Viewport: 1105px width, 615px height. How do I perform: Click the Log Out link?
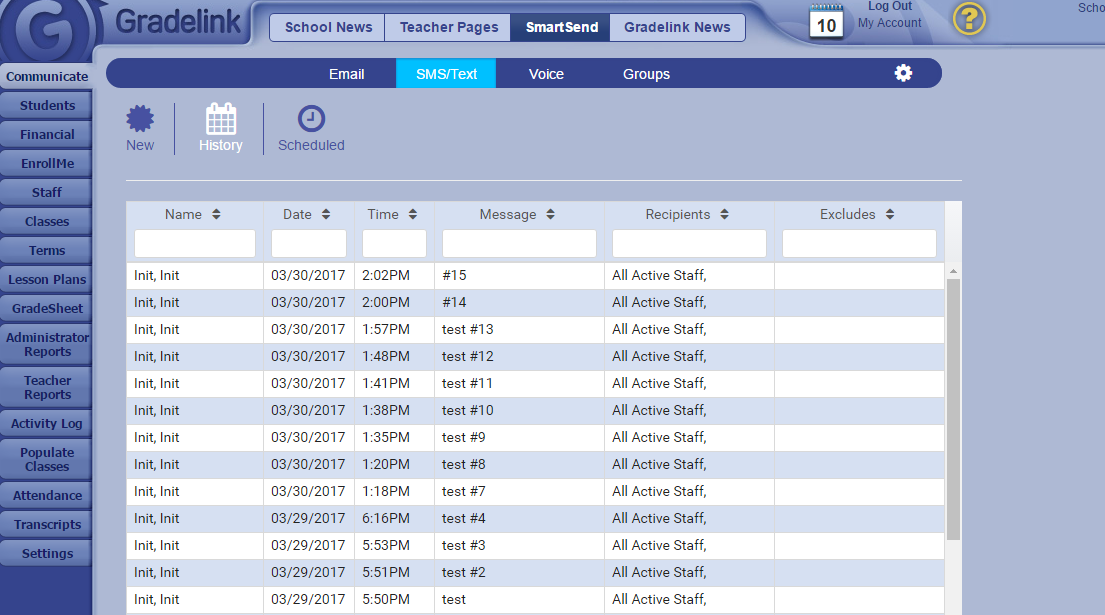[x=889, y=6]
